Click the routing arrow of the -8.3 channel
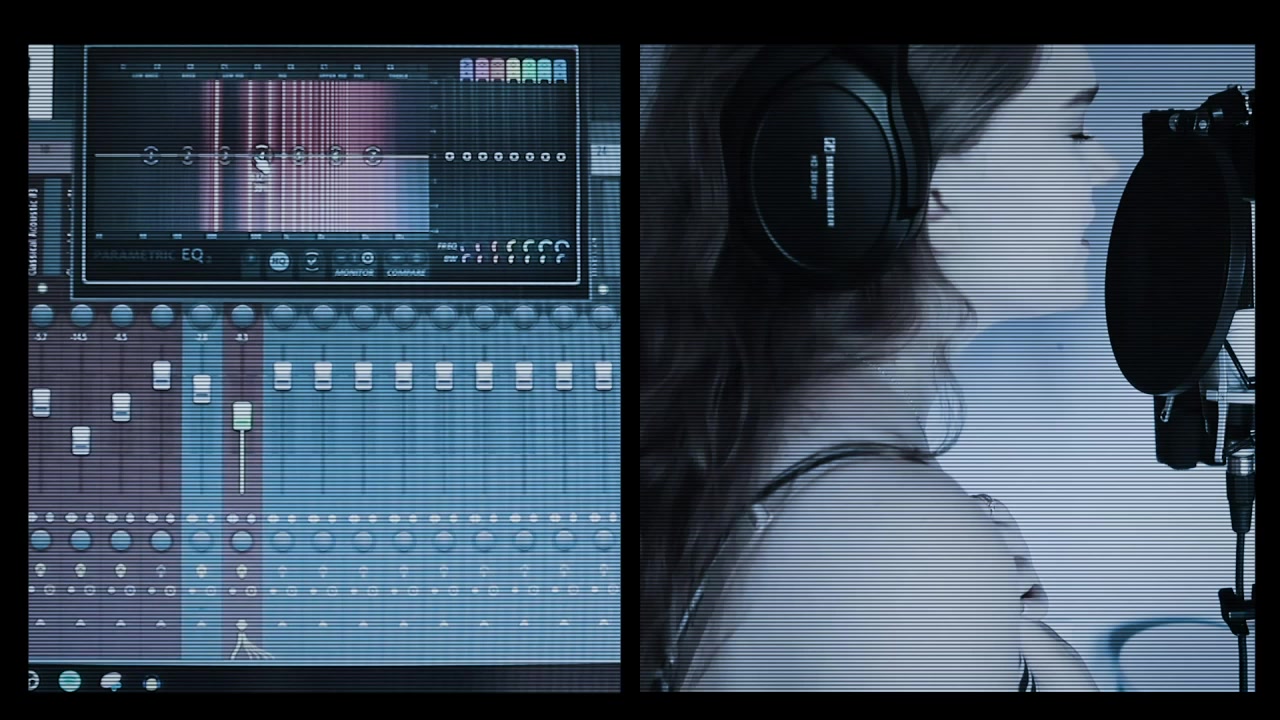1280x720 pixels. pyautogui.click(x=241, y=625)
